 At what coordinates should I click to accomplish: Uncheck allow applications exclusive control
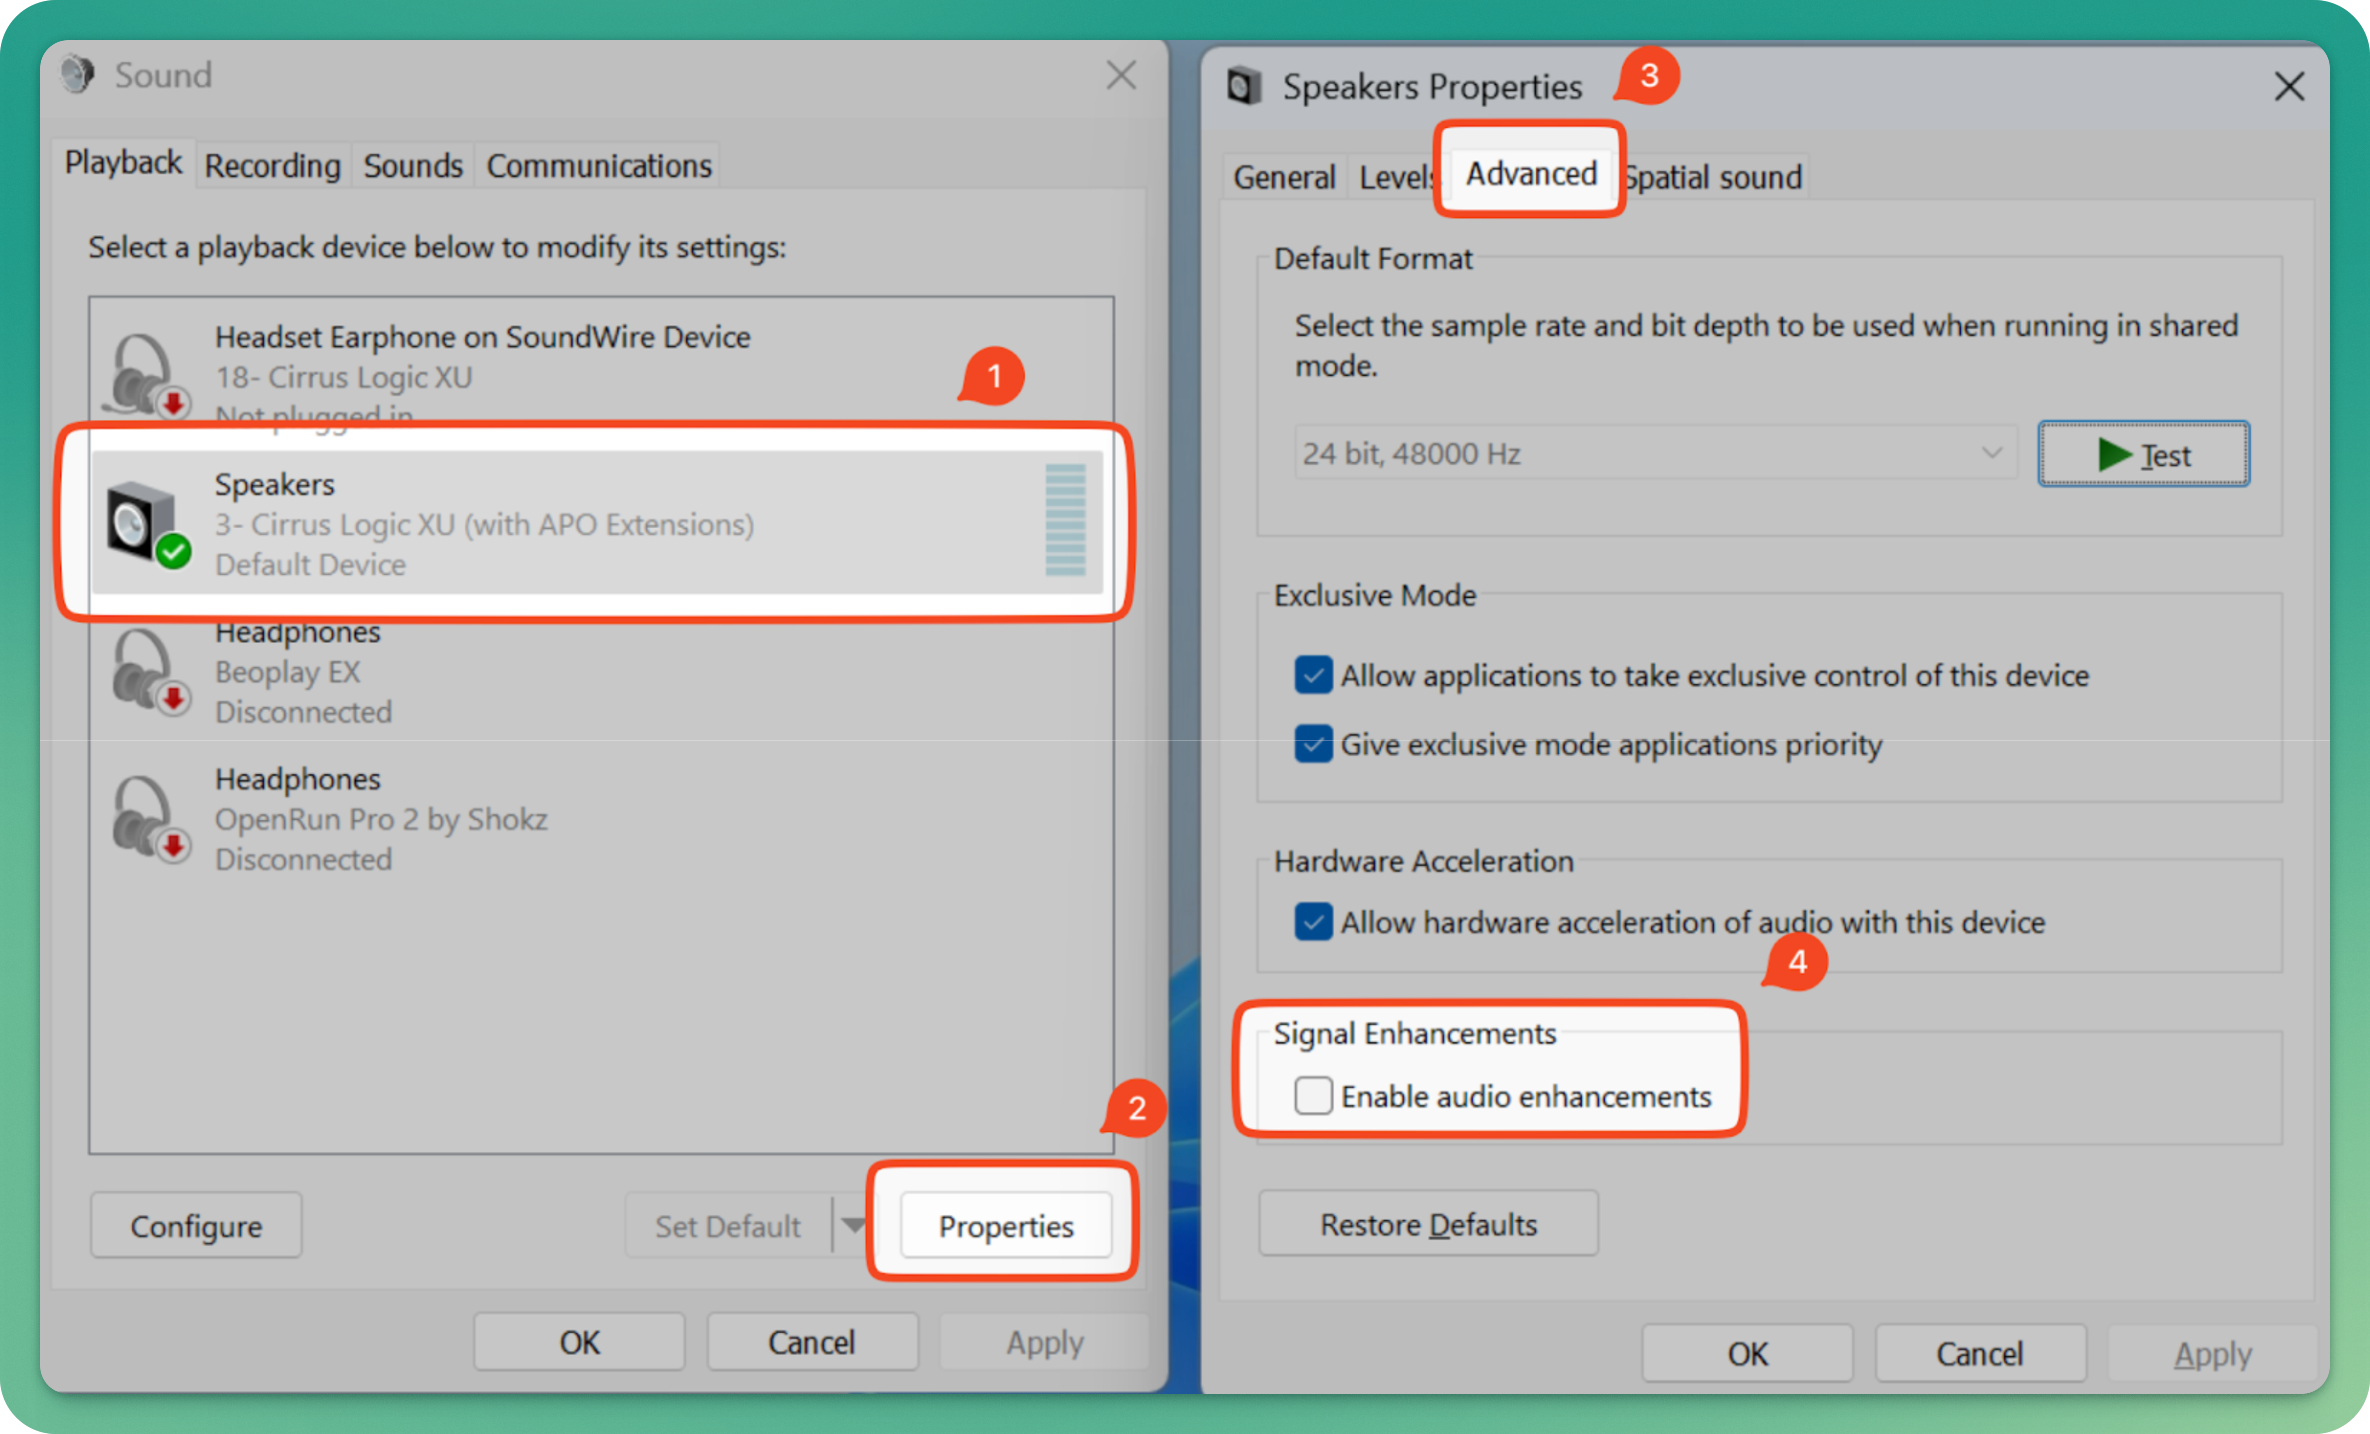pos(1313,675)
